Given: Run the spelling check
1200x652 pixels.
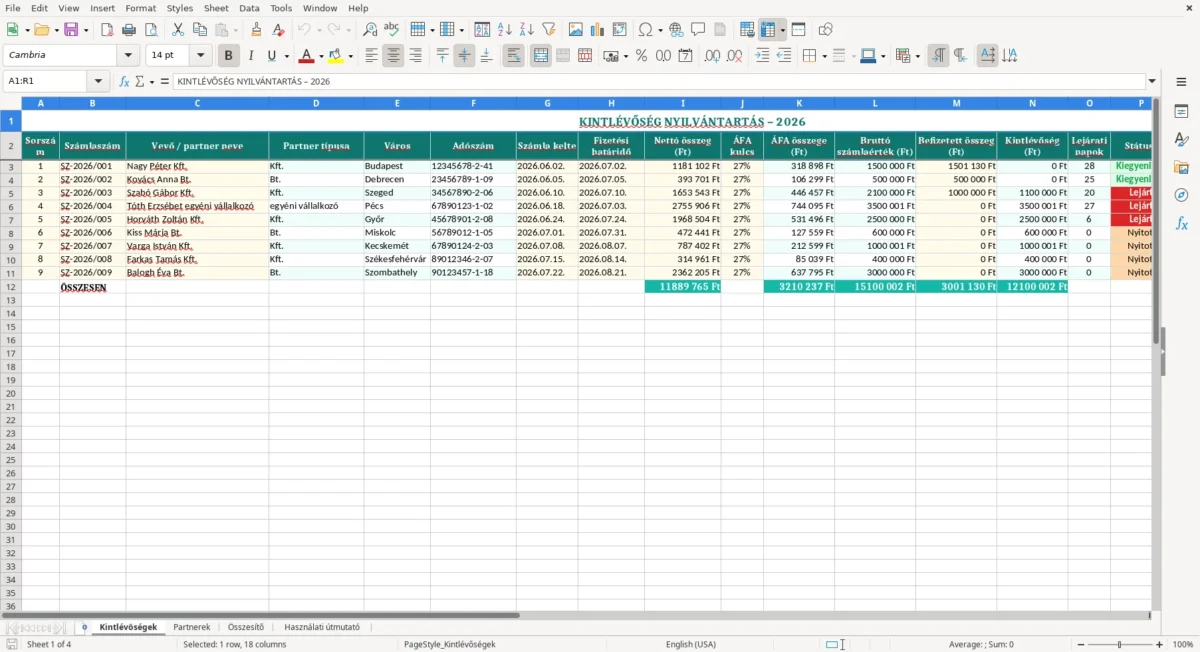Looking at the screenshot, I should [392, 30].
